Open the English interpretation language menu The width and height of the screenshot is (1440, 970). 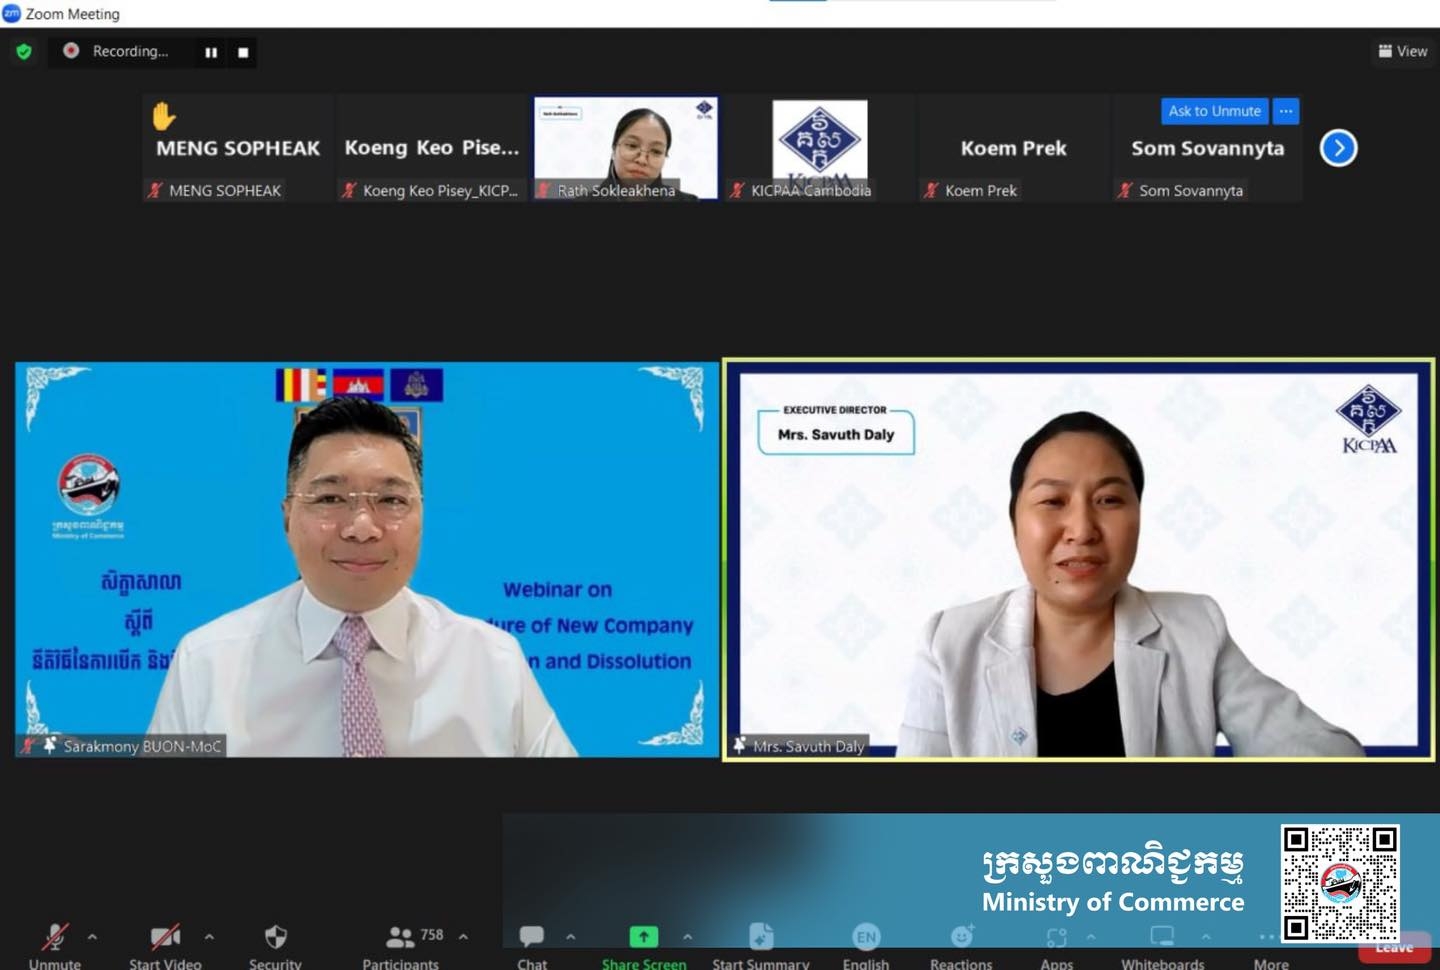[866, 937]
